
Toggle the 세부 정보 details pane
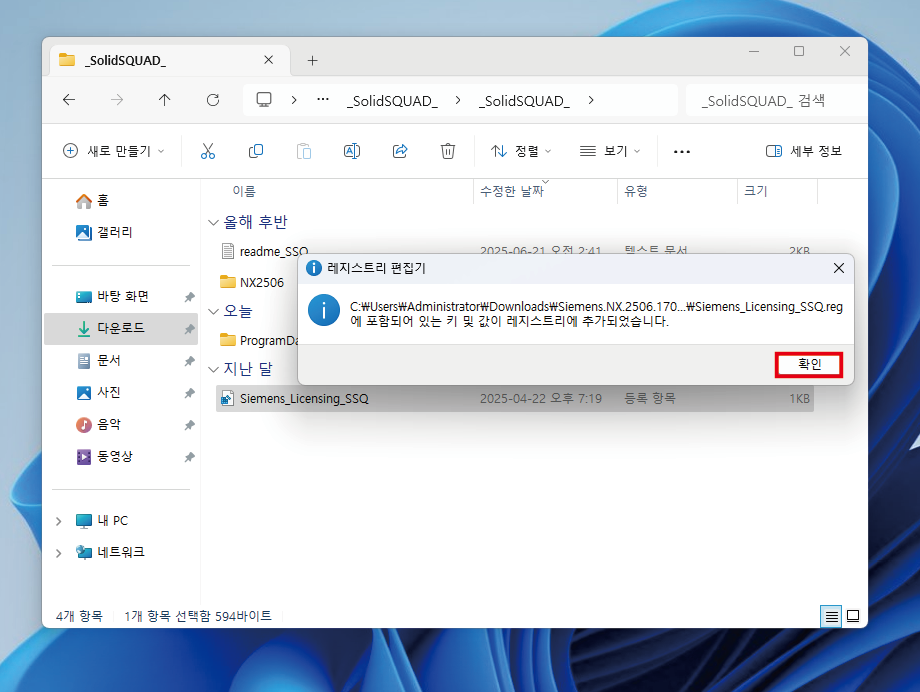pos(804,151)
